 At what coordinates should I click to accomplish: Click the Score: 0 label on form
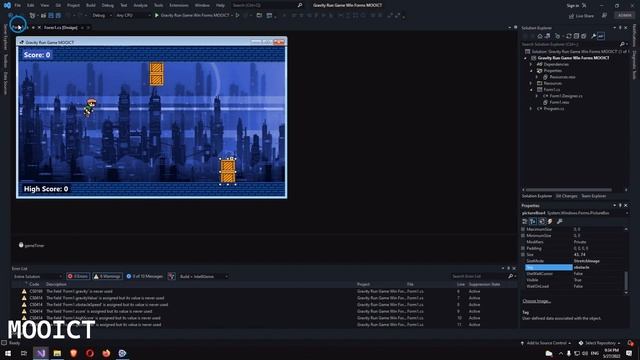tap(37, 55)
